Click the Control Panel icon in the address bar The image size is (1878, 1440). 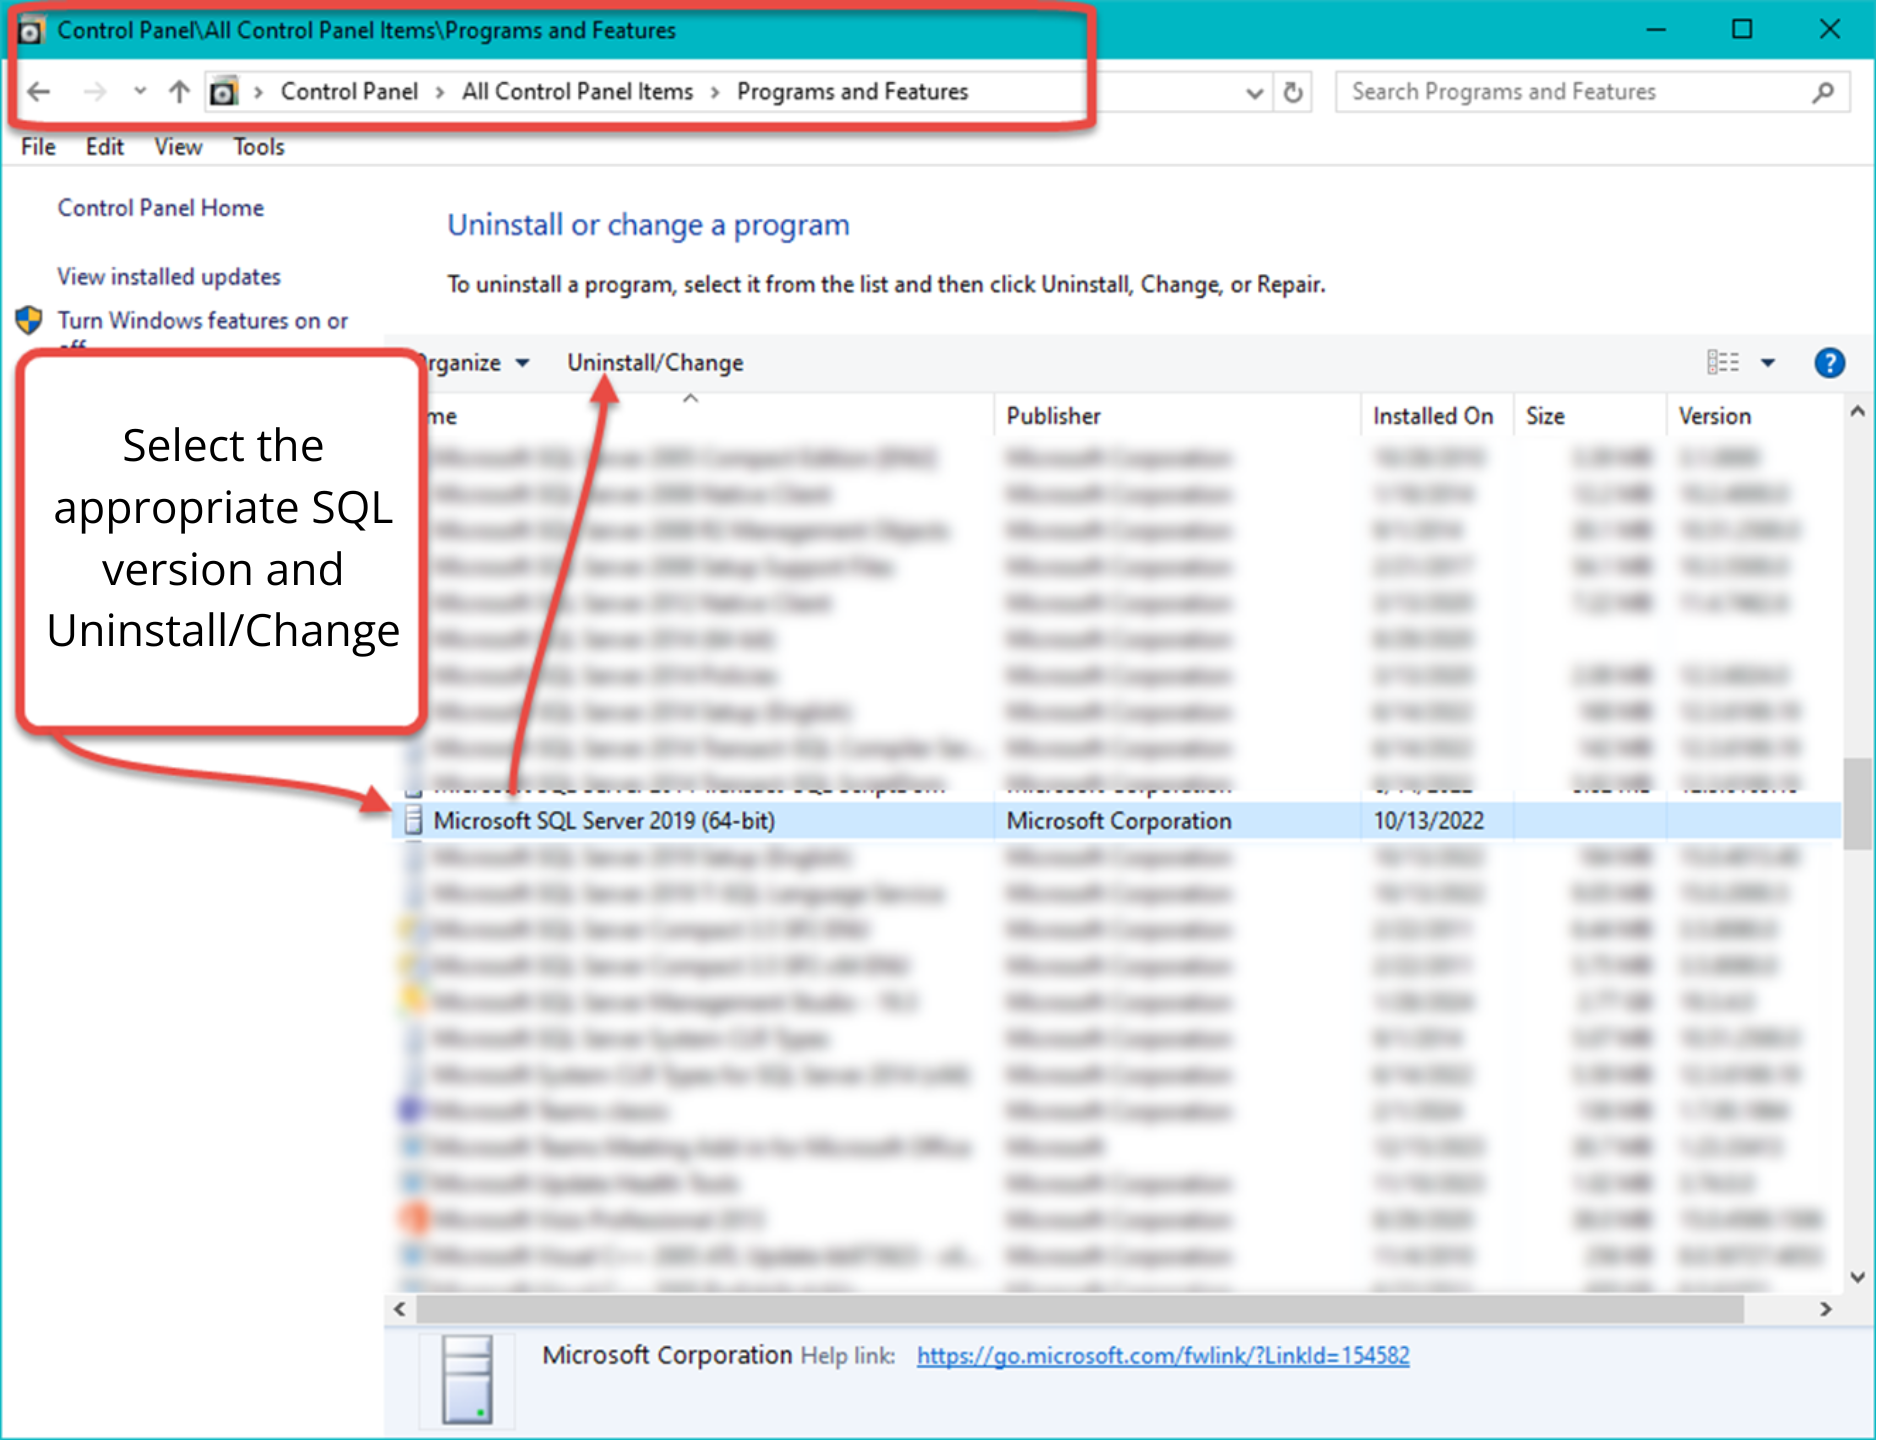click(224, 91)
